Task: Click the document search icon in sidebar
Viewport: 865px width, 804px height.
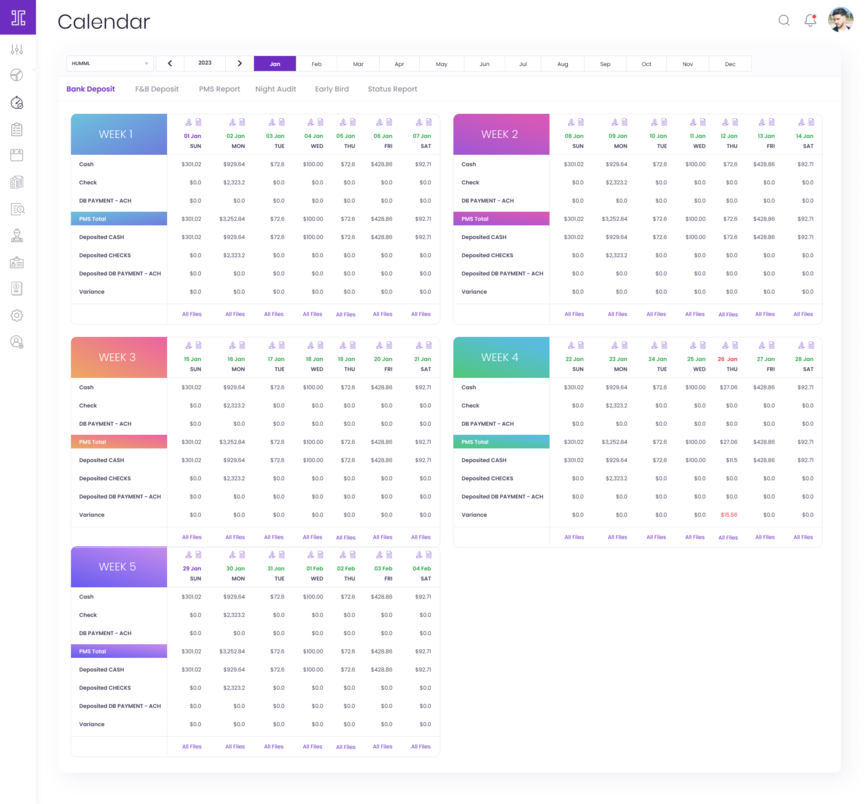Action: (17, 209)
